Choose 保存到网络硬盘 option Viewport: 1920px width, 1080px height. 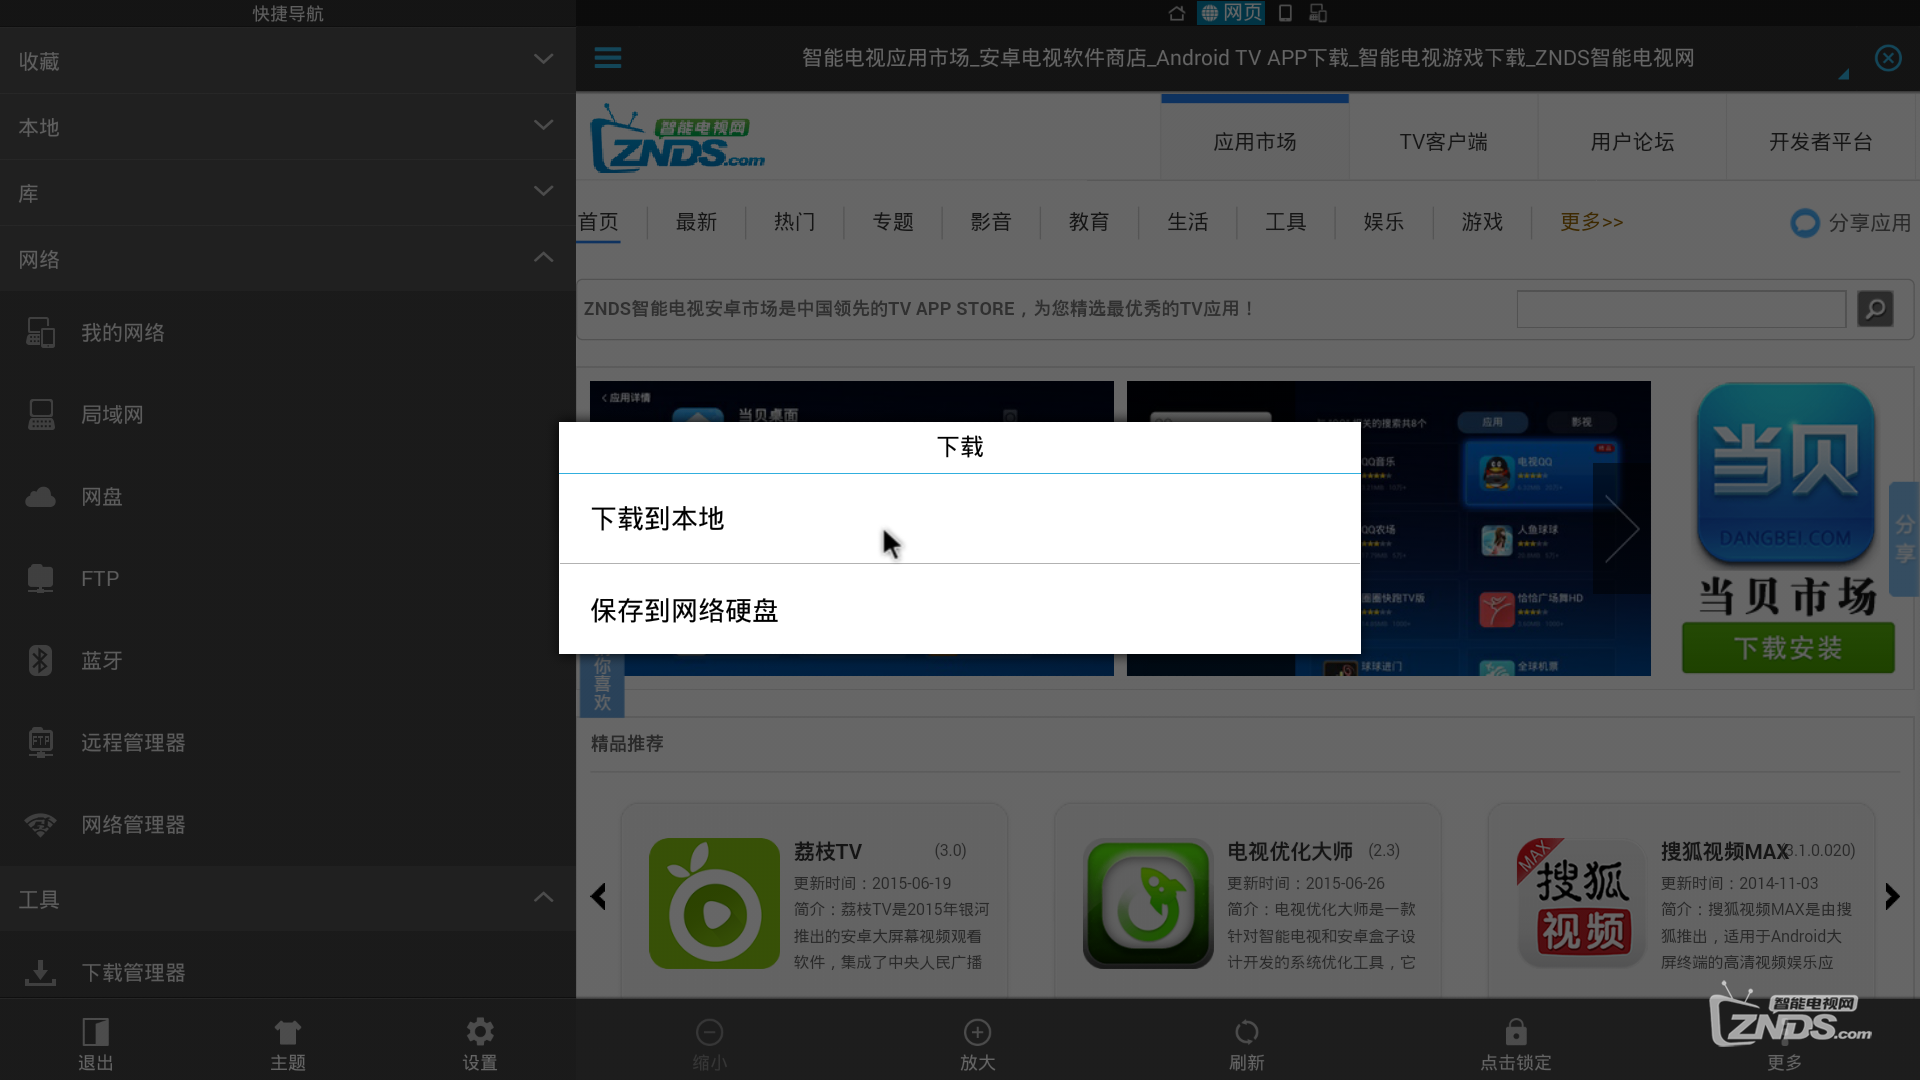[959, 610]
